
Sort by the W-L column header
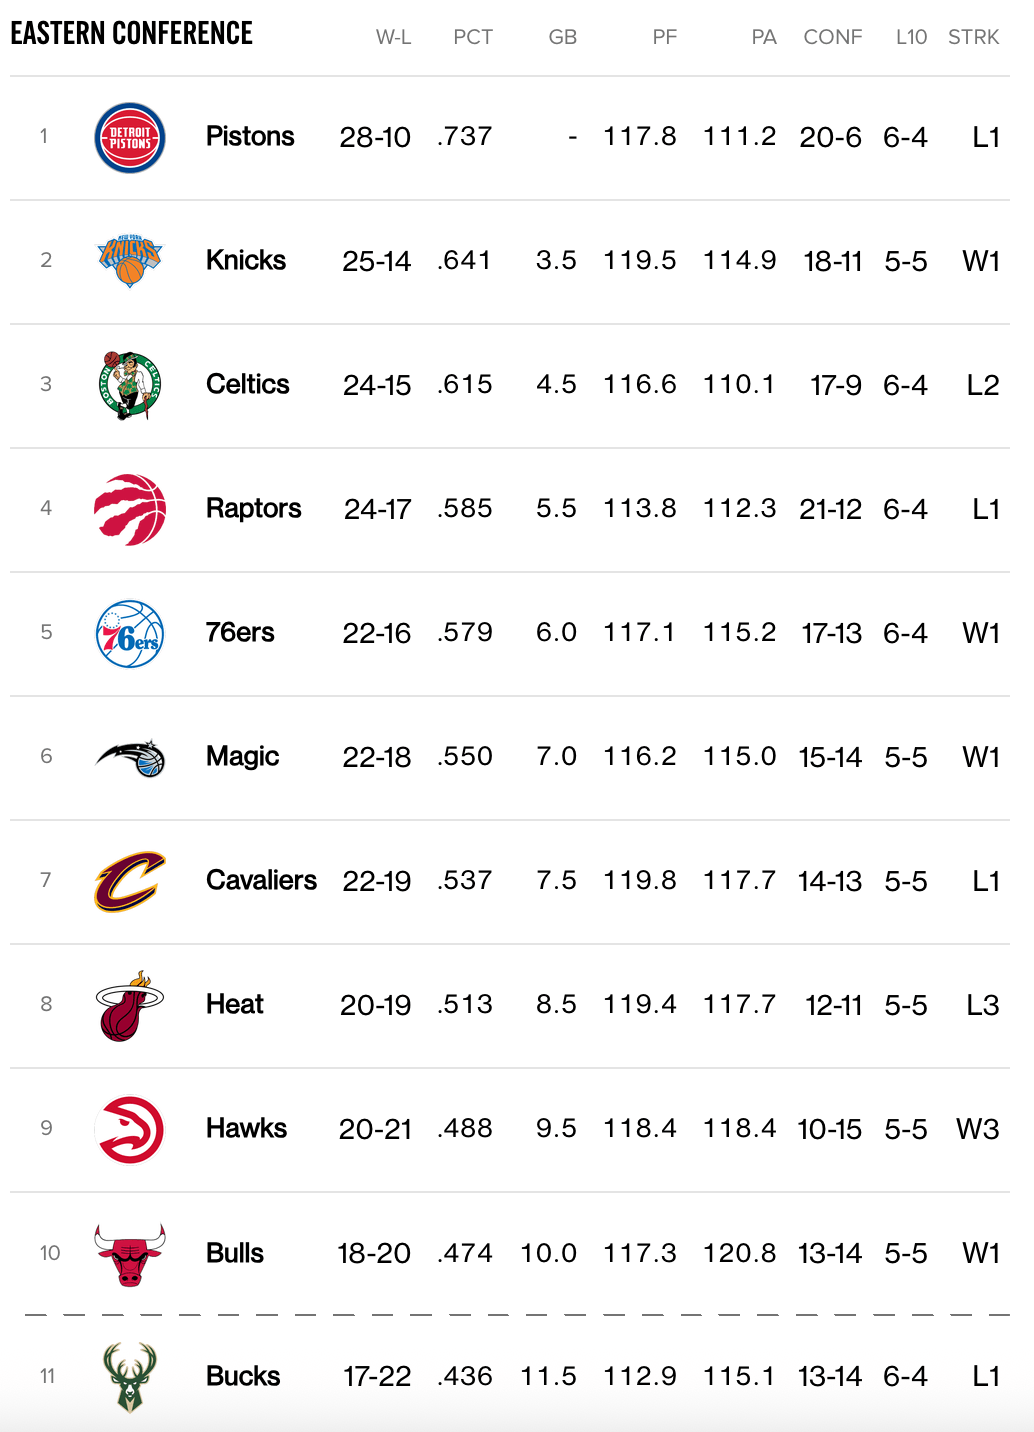coord(393,38)
